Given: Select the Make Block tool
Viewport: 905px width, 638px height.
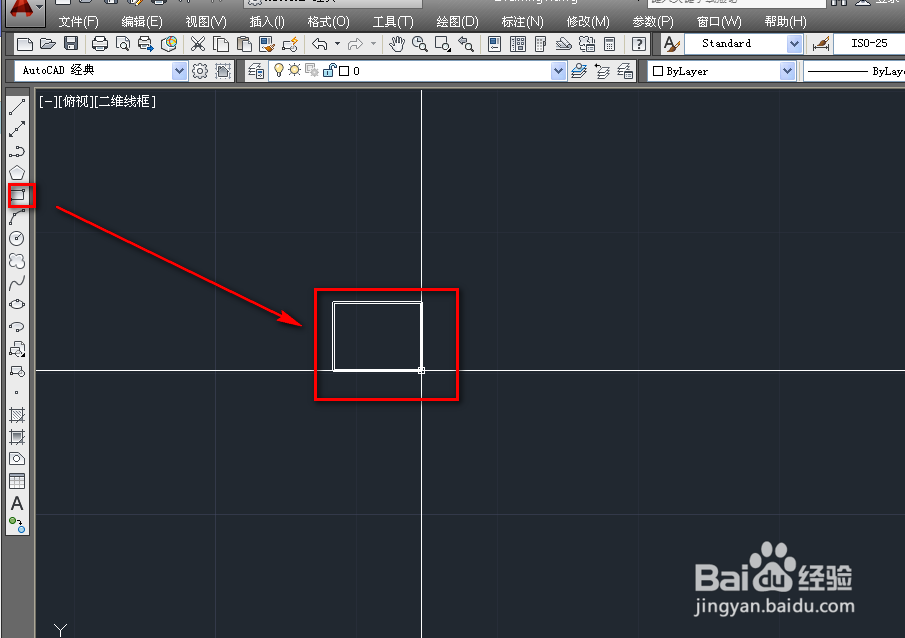Looking at the screenshot, I should pos(17,371).
